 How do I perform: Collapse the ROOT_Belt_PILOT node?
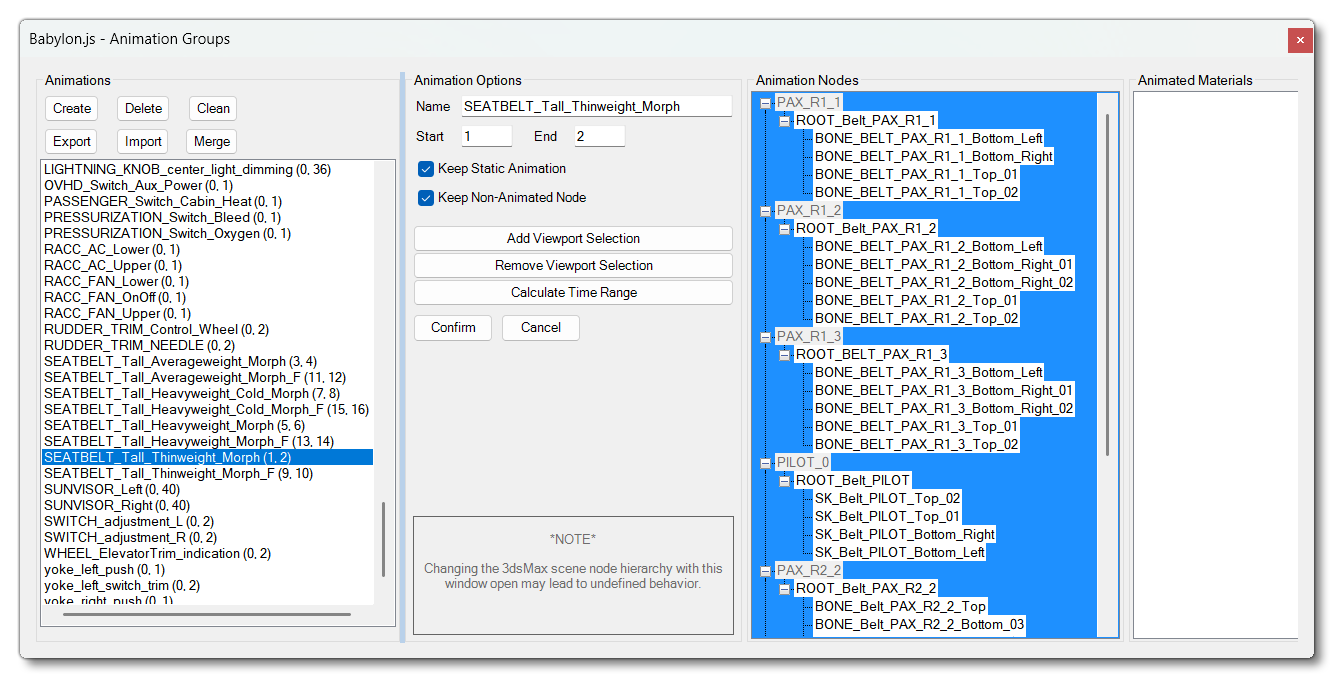click(785, 481)
